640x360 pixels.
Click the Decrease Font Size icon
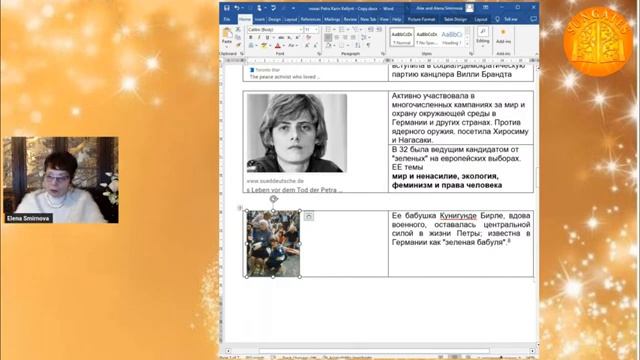(x=316, y=45)
